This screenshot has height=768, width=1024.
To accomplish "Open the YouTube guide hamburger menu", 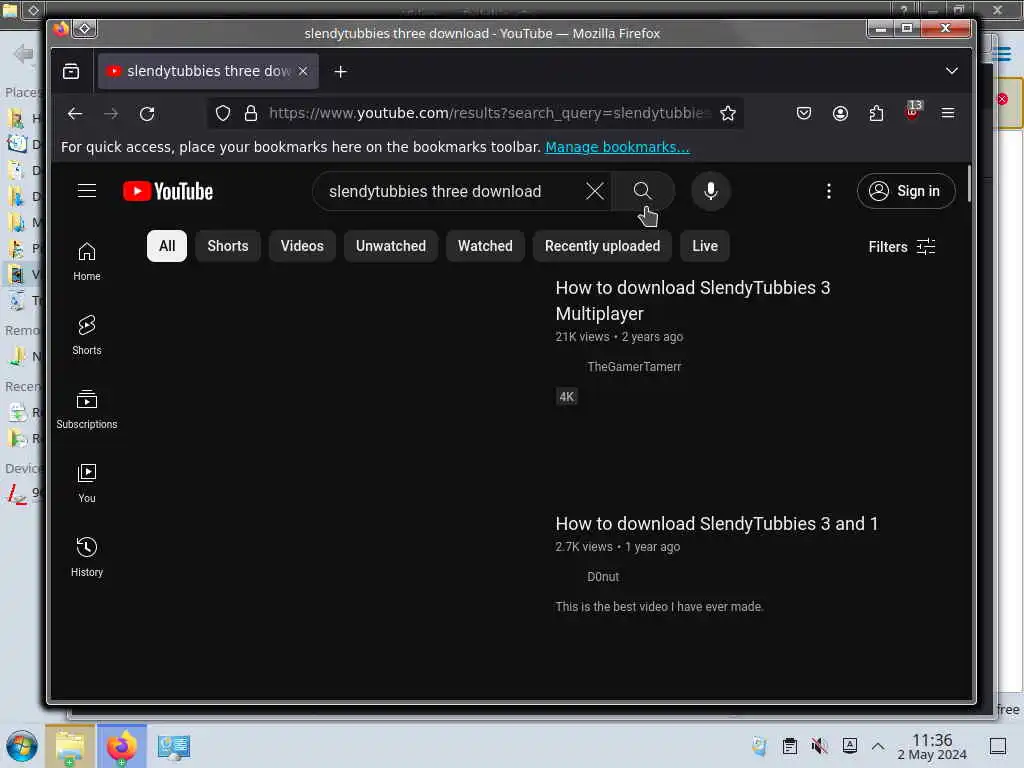I will (x=87, y=191).
